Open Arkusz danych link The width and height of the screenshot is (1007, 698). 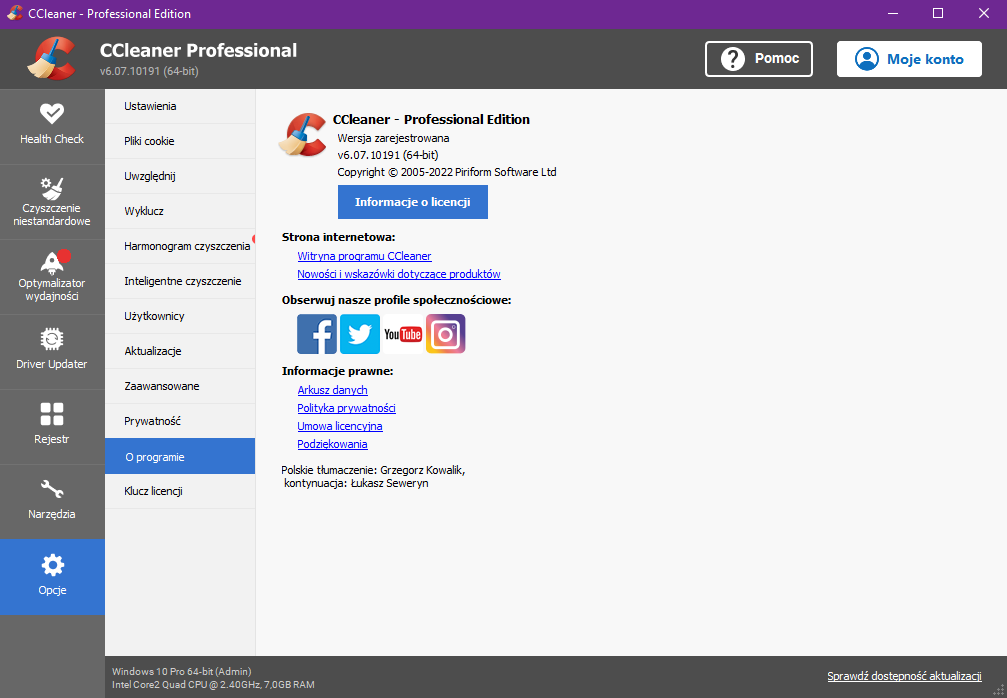332,390
